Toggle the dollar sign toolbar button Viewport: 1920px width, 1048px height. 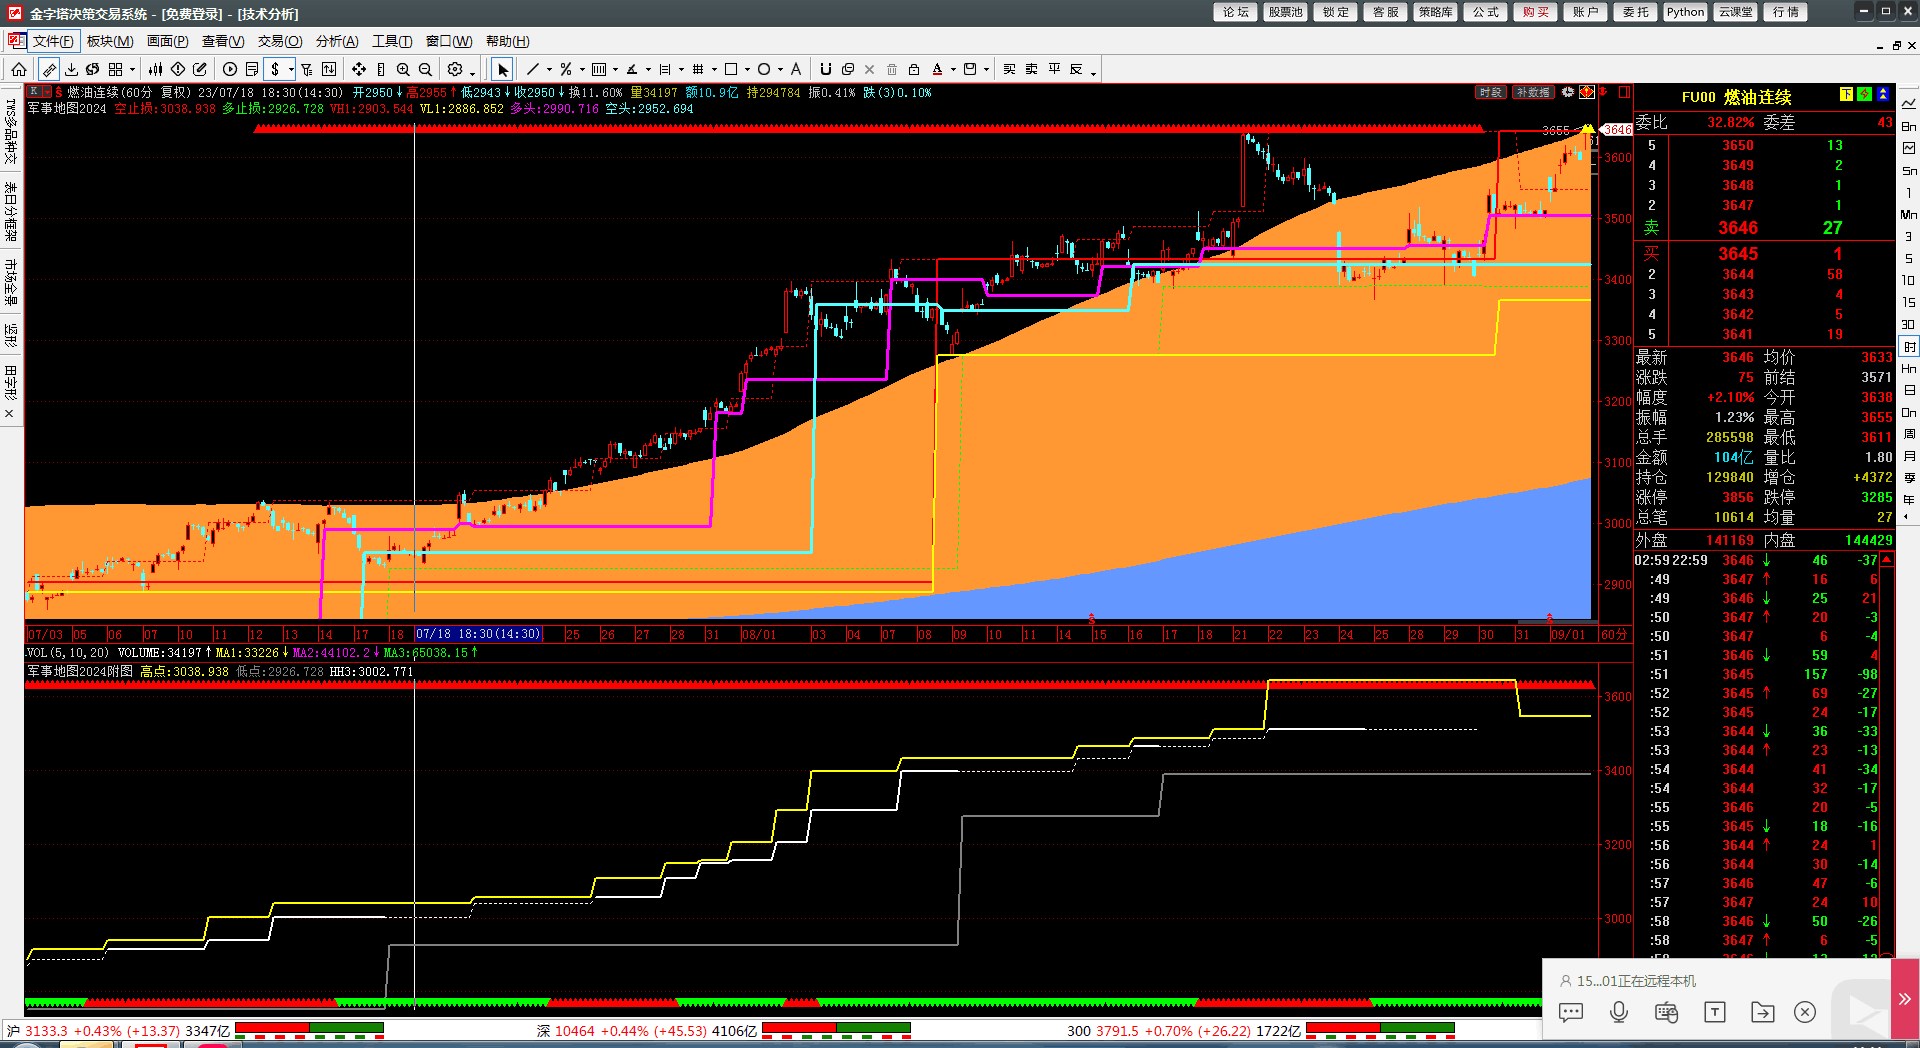pyautogui.click(x=275, y=69)
